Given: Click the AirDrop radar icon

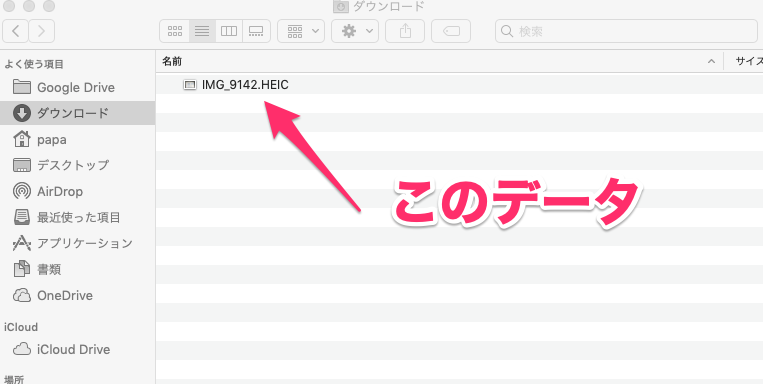Looking at the screenshot, I should click(21, 191).
